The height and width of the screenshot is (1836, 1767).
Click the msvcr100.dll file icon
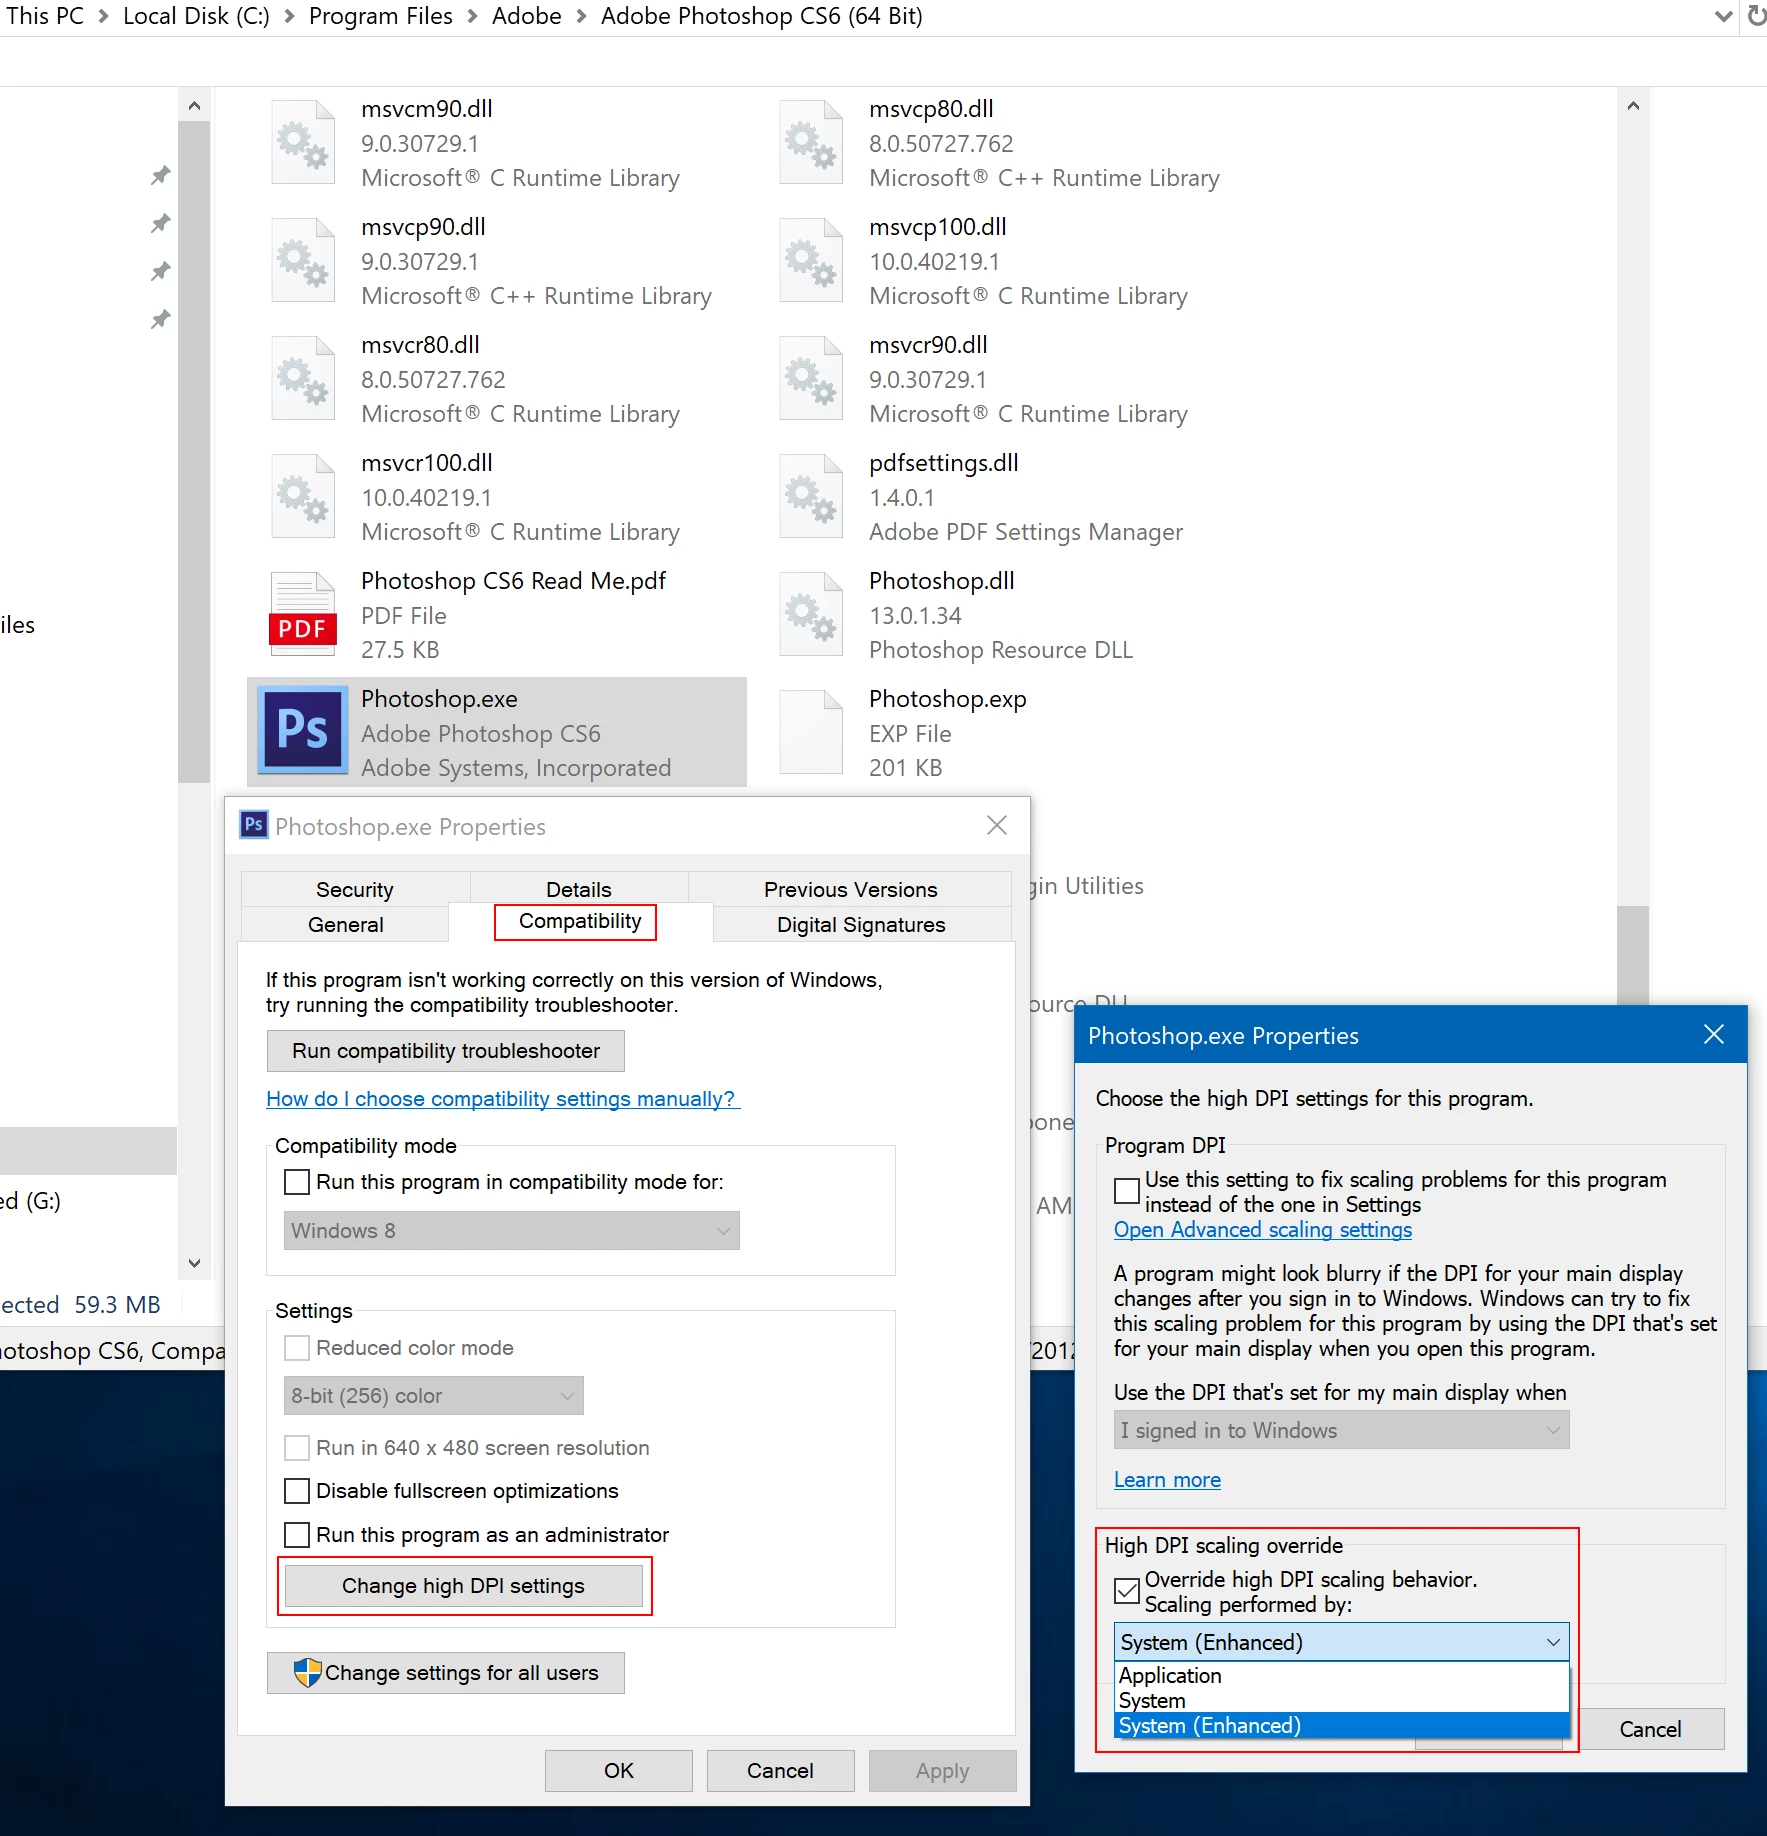[303, 496]
